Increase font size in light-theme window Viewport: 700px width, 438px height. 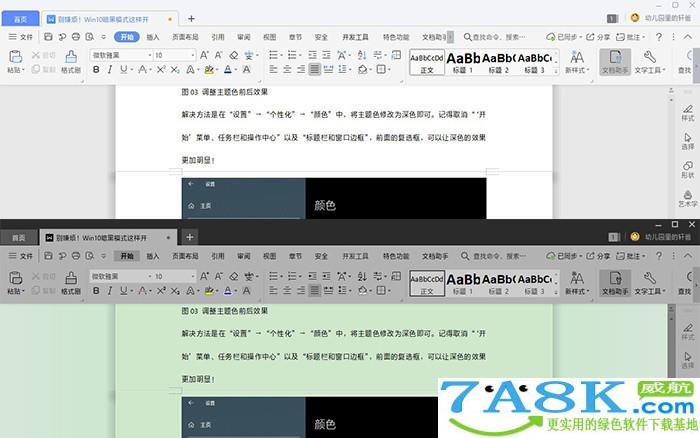point(204,55)
